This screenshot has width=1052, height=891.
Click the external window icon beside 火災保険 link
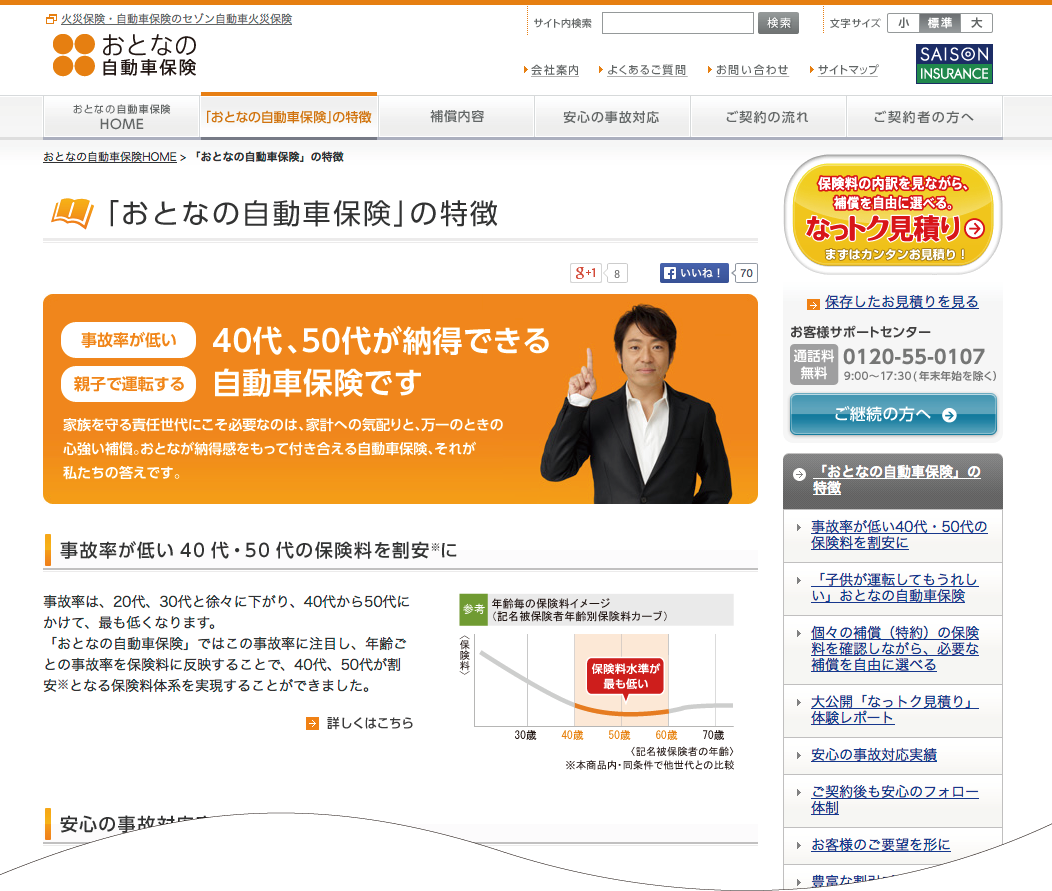coord(51,19)
